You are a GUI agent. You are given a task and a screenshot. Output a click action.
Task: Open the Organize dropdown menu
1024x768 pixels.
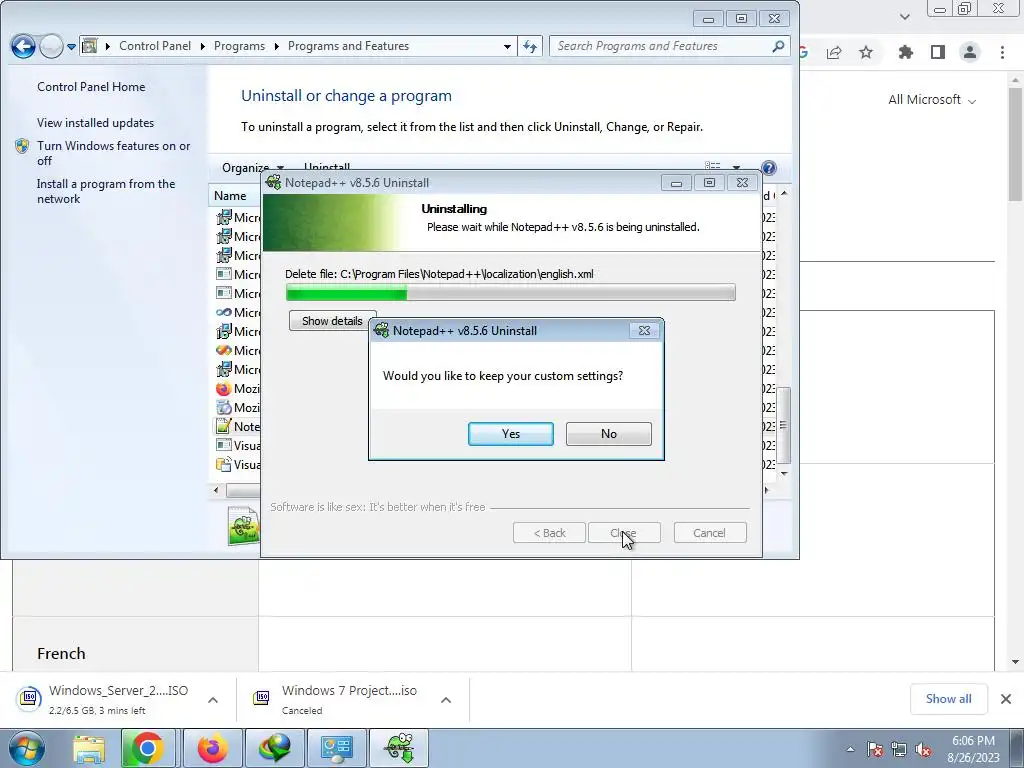pos(253,167)
